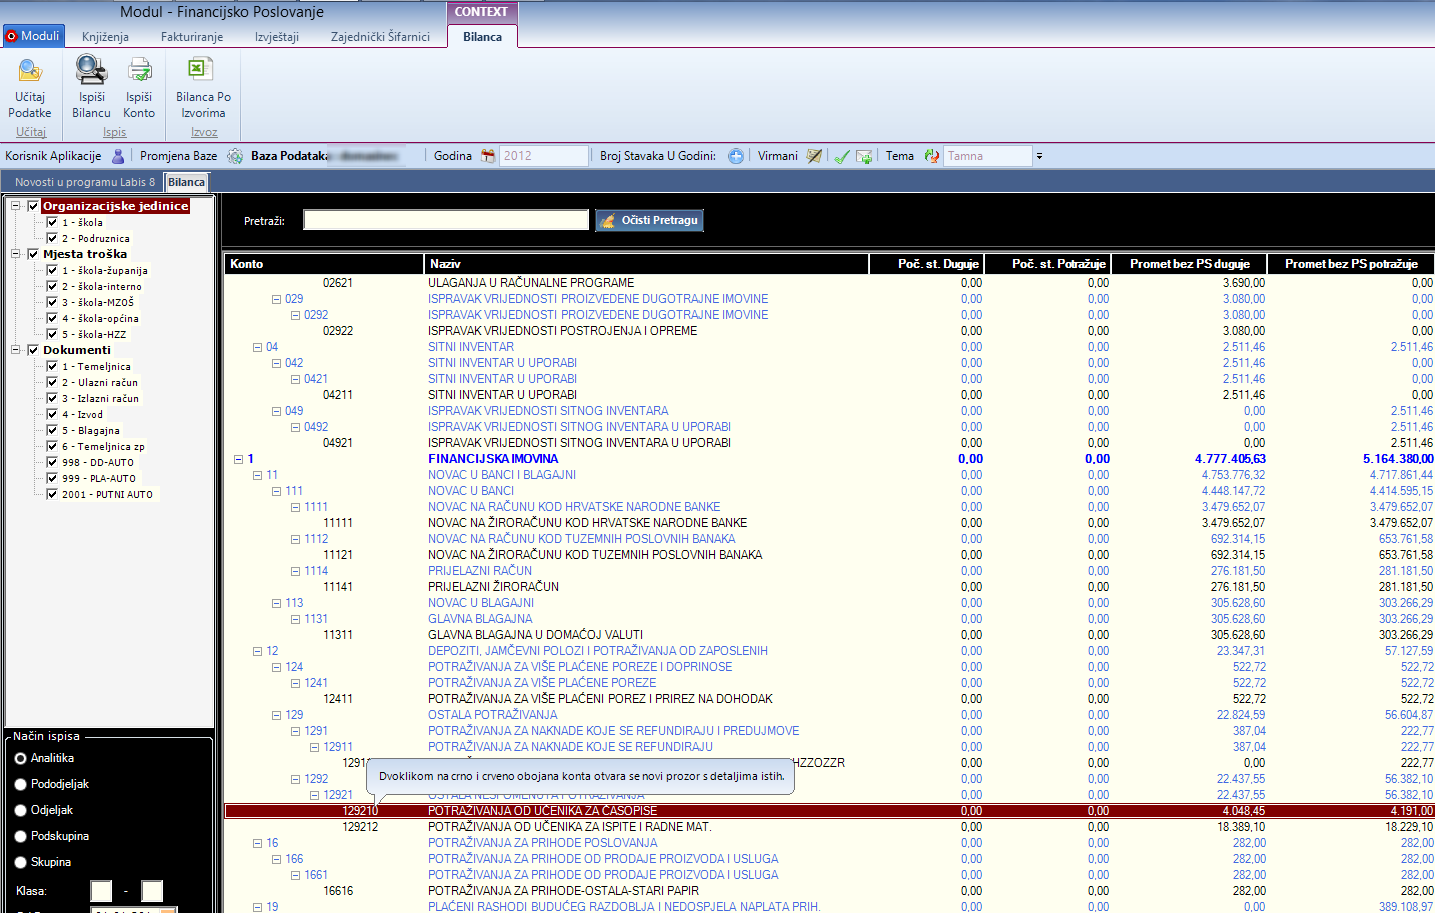1435x913 pixels.
Task: Click the Godina calendar icon
Action: point(488,156)
